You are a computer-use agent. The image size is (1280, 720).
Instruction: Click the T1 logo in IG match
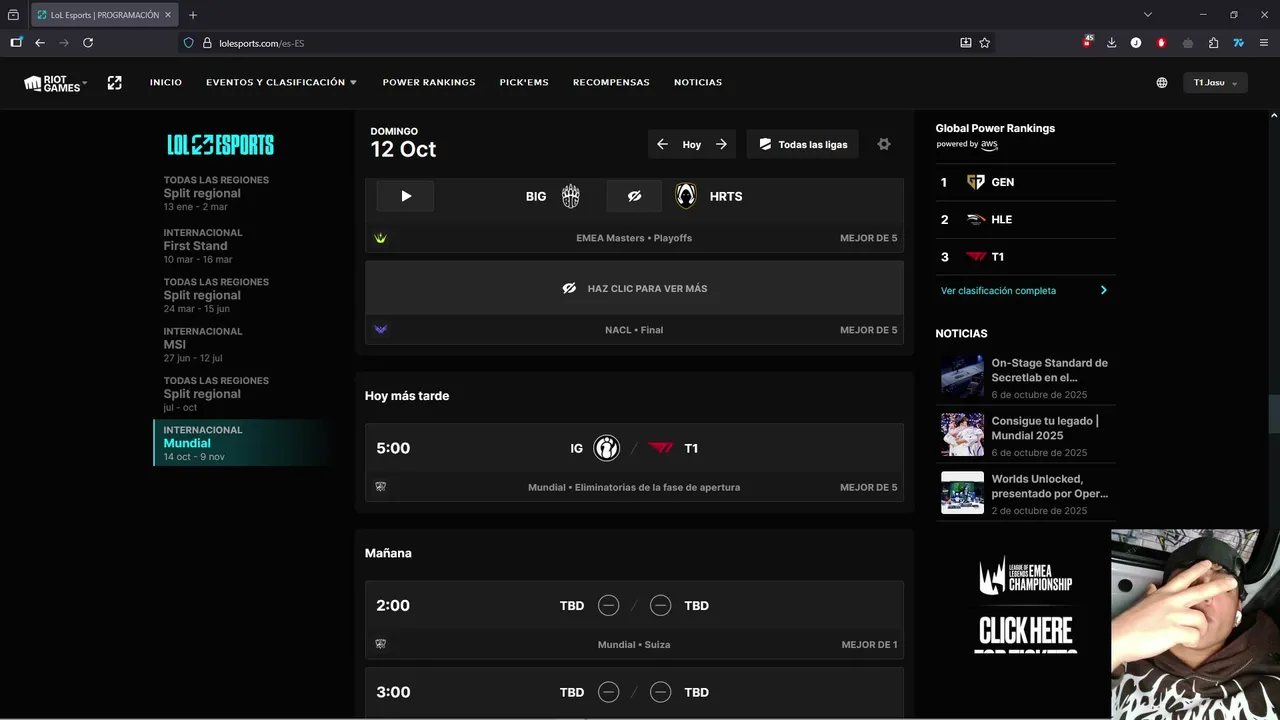pos(661,448)
